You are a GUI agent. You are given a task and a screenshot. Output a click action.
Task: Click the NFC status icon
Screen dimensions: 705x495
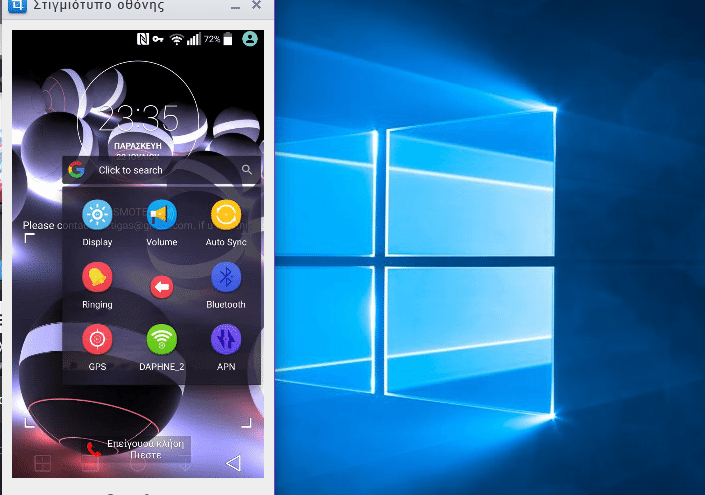[143, 39]
